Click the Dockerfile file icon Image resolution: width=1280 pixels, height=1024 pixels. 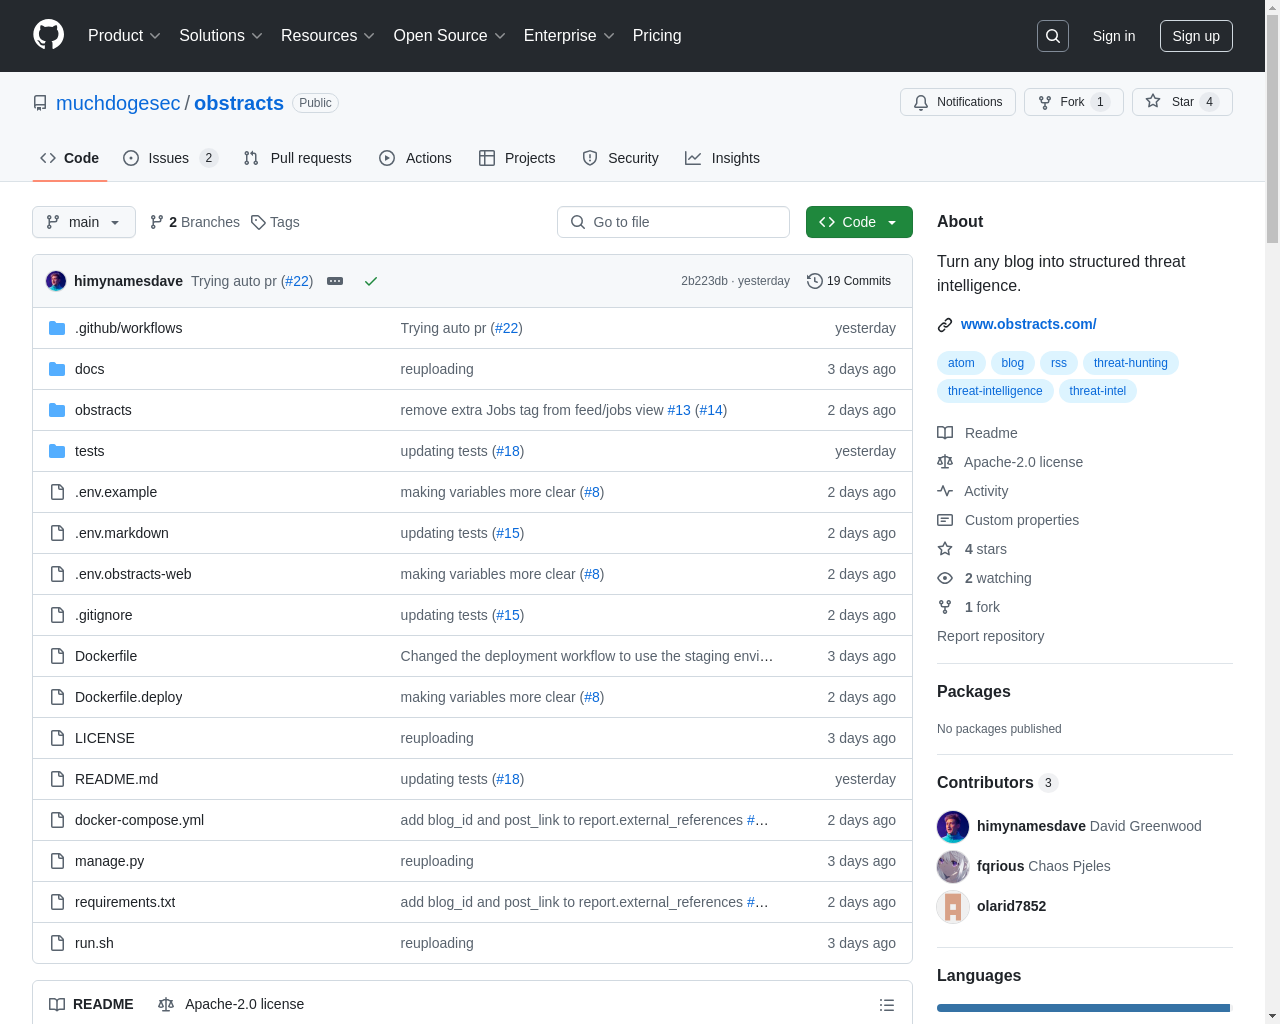click(x=57, y=656)
